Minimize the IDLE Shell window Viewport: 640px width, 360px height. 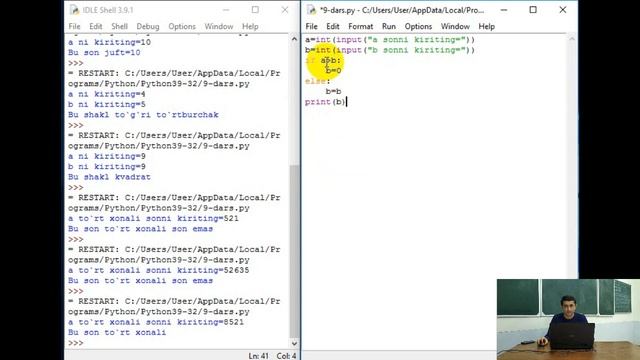coord(226,10)
